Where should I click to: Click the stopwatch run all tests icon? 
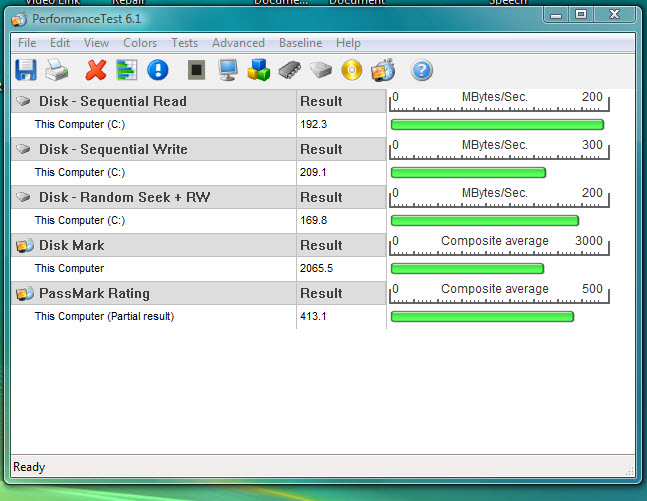click(x=383, y=70)
